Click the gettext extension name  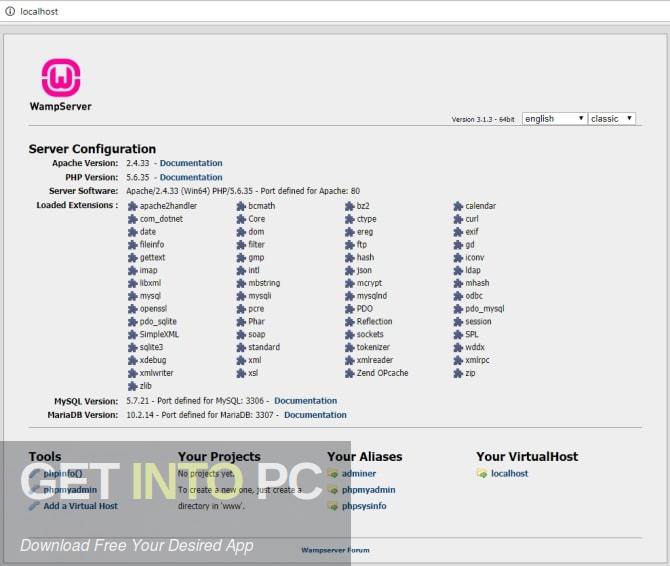point(152,258)
